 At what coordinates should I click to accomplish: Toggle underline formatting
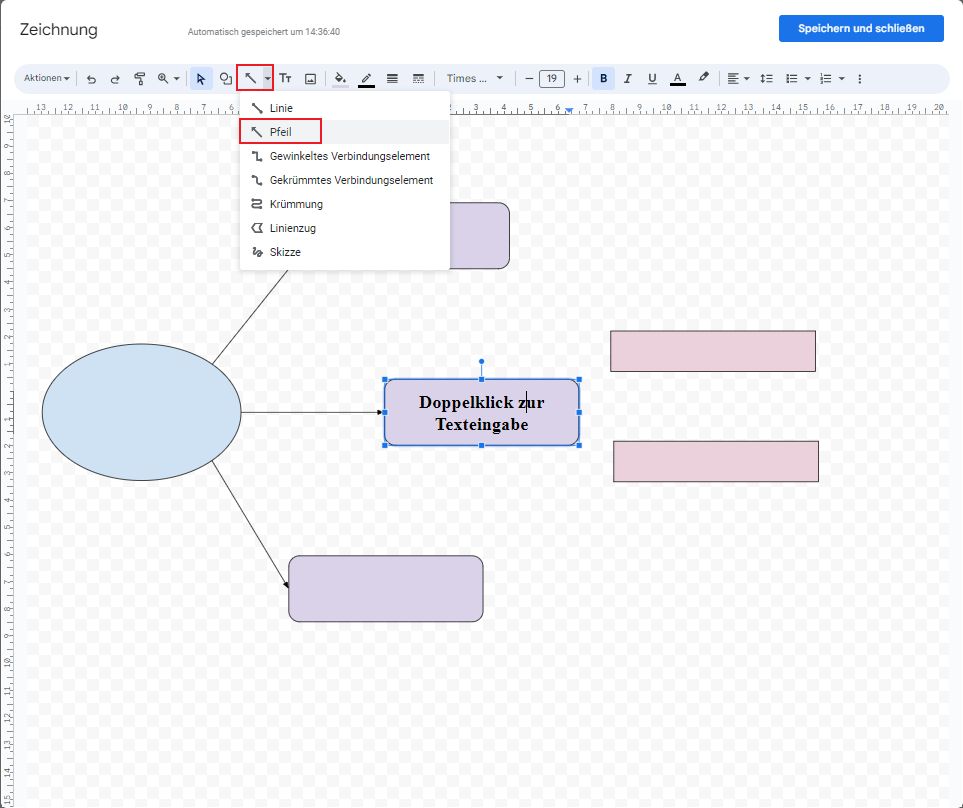[x=652, y=79]
